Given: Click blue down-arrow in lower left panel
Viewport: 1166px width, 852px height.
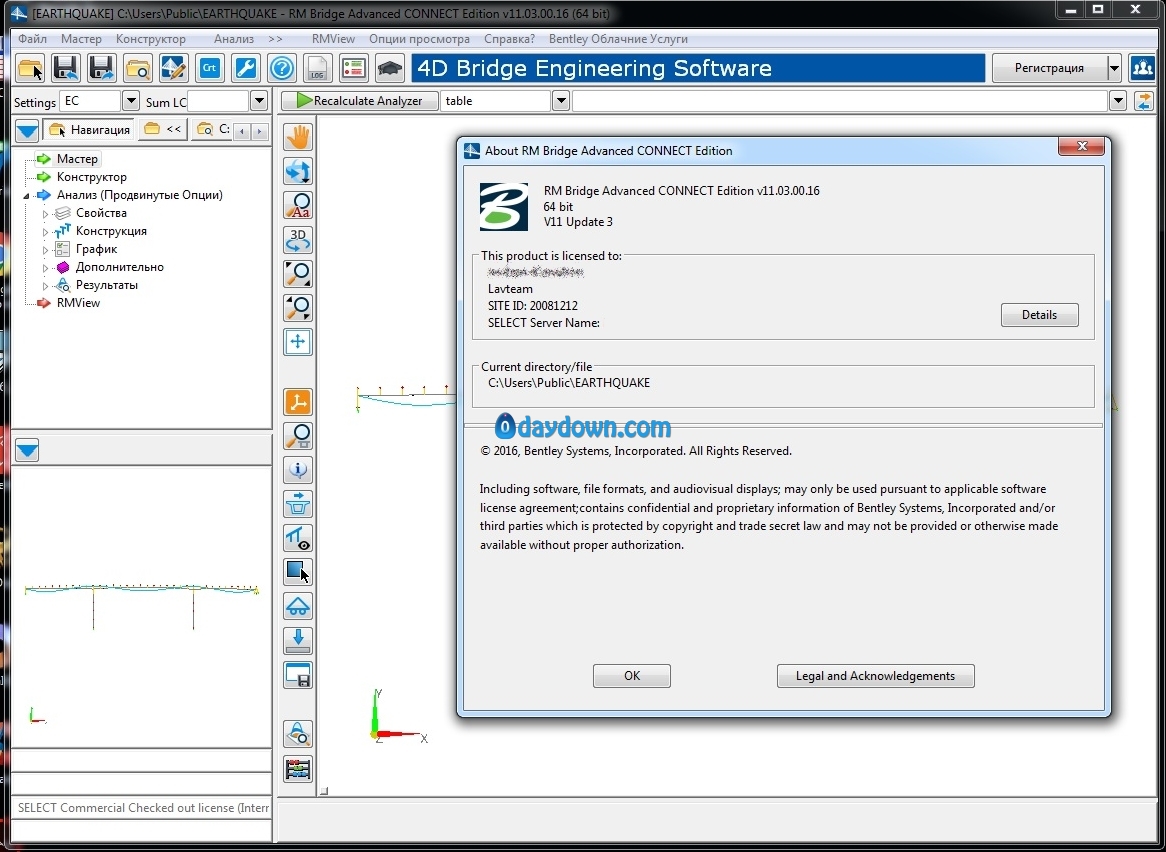Looking at the screenshot, I should pos(28,450).
